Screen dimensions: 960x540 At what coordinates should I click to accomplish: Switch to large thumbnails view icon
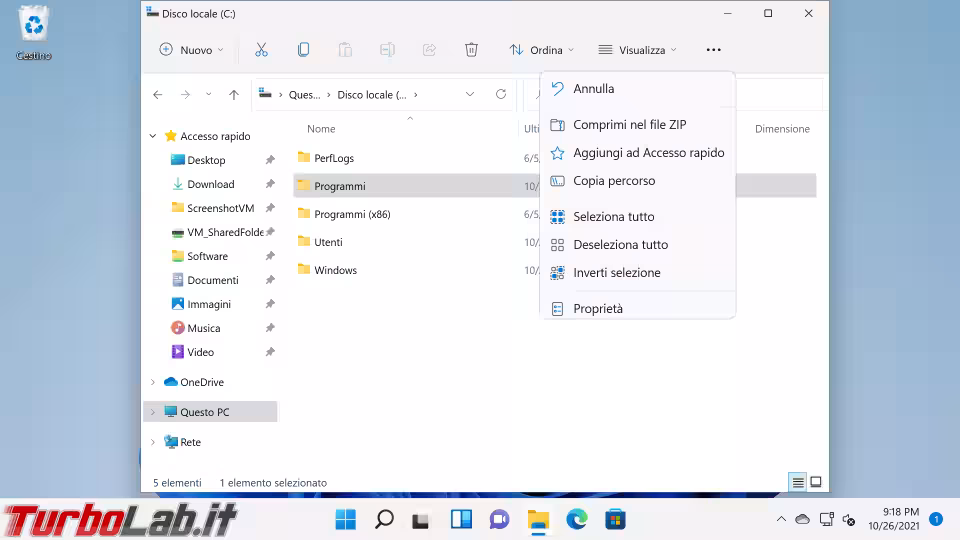click(x=816, y=482)
